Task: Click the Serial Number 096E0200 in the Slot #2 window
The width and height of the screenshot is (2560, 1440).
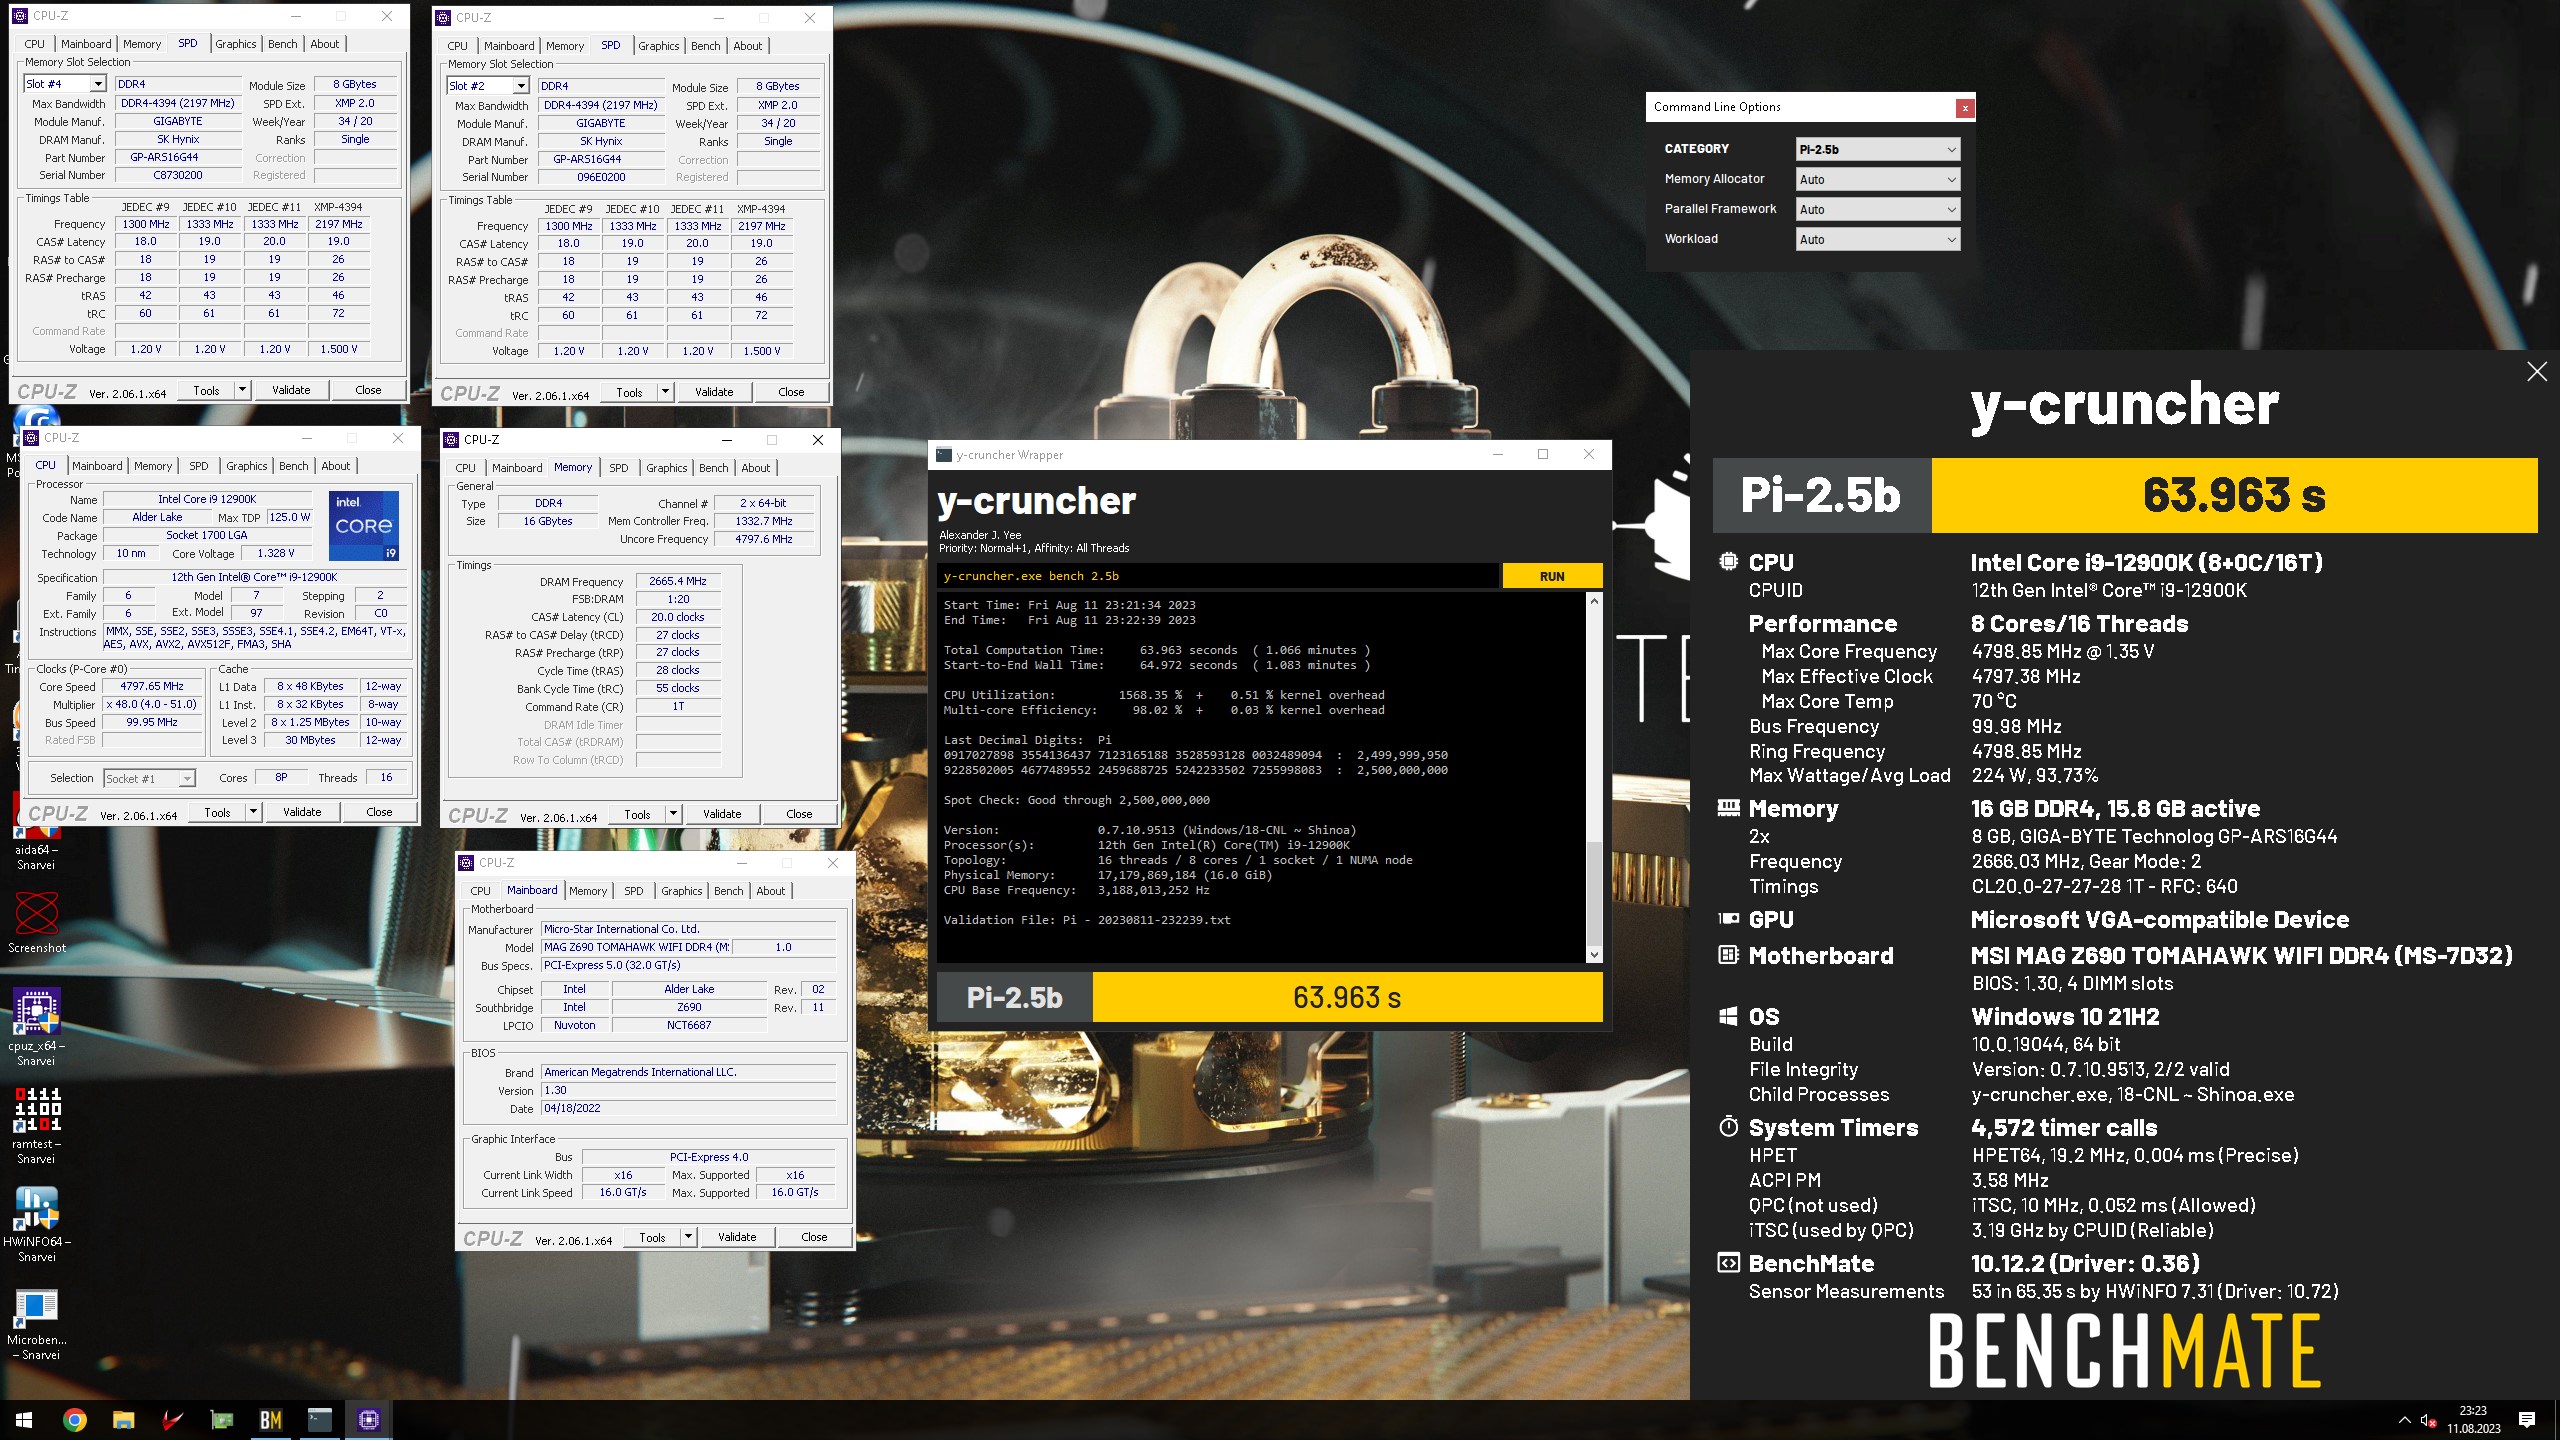Action: coord(601,178)
